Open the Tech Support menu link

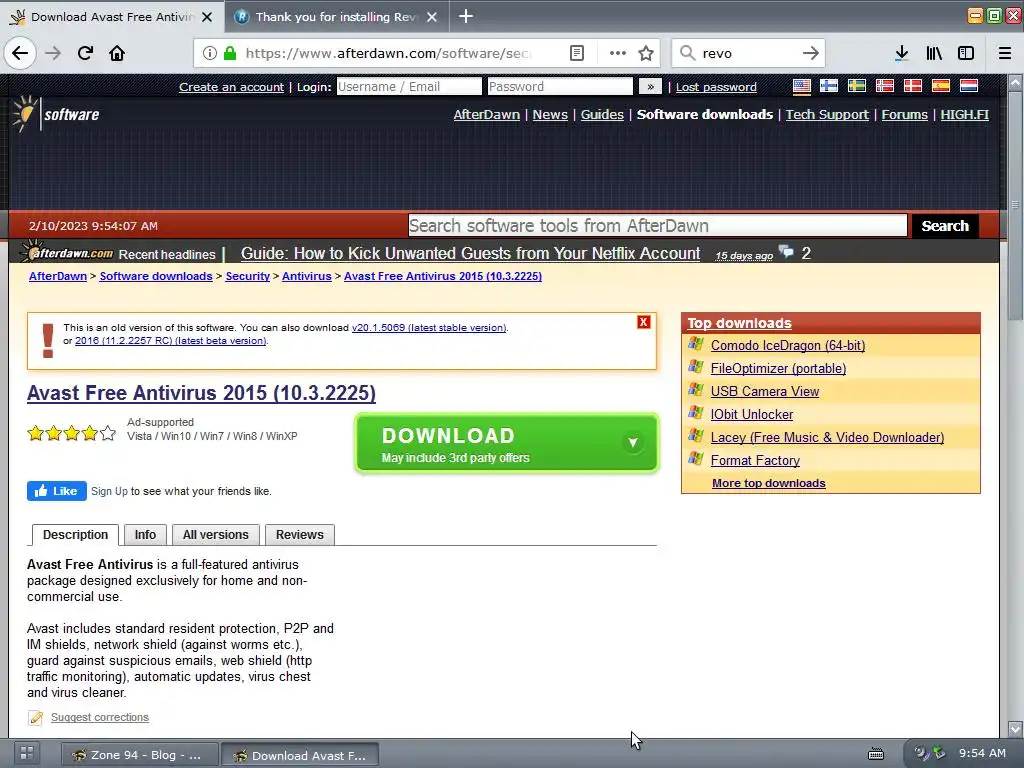[827, 114]
